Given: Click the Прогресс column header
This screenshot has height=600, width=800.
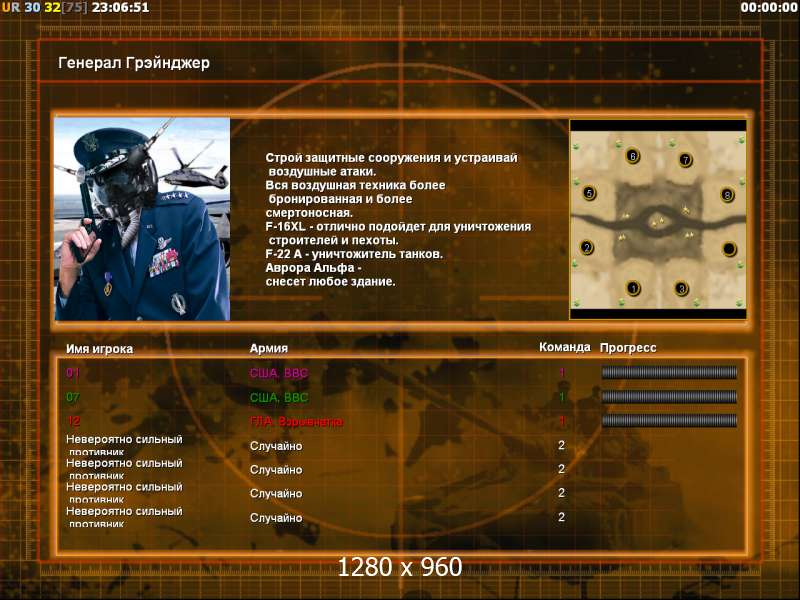Looking at the screenshot, I should 628,348.
